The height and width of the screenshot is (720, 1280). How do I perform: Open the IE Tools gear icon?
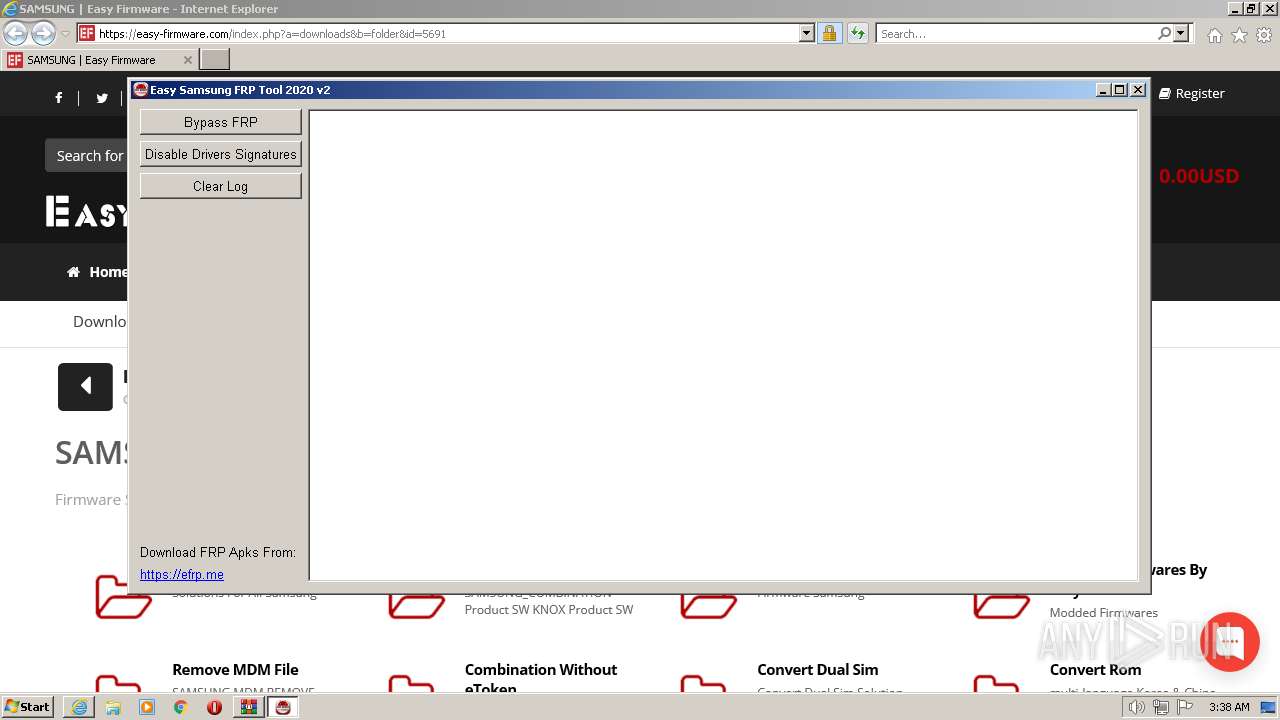click(1264, 35)
